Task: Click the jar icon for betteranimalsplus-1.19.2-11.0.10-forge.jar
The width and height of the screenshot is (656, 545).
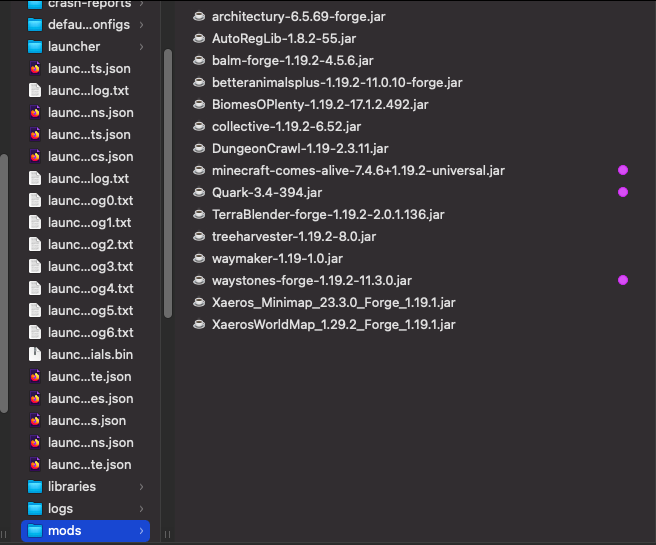Action: [x=199, y=82]
